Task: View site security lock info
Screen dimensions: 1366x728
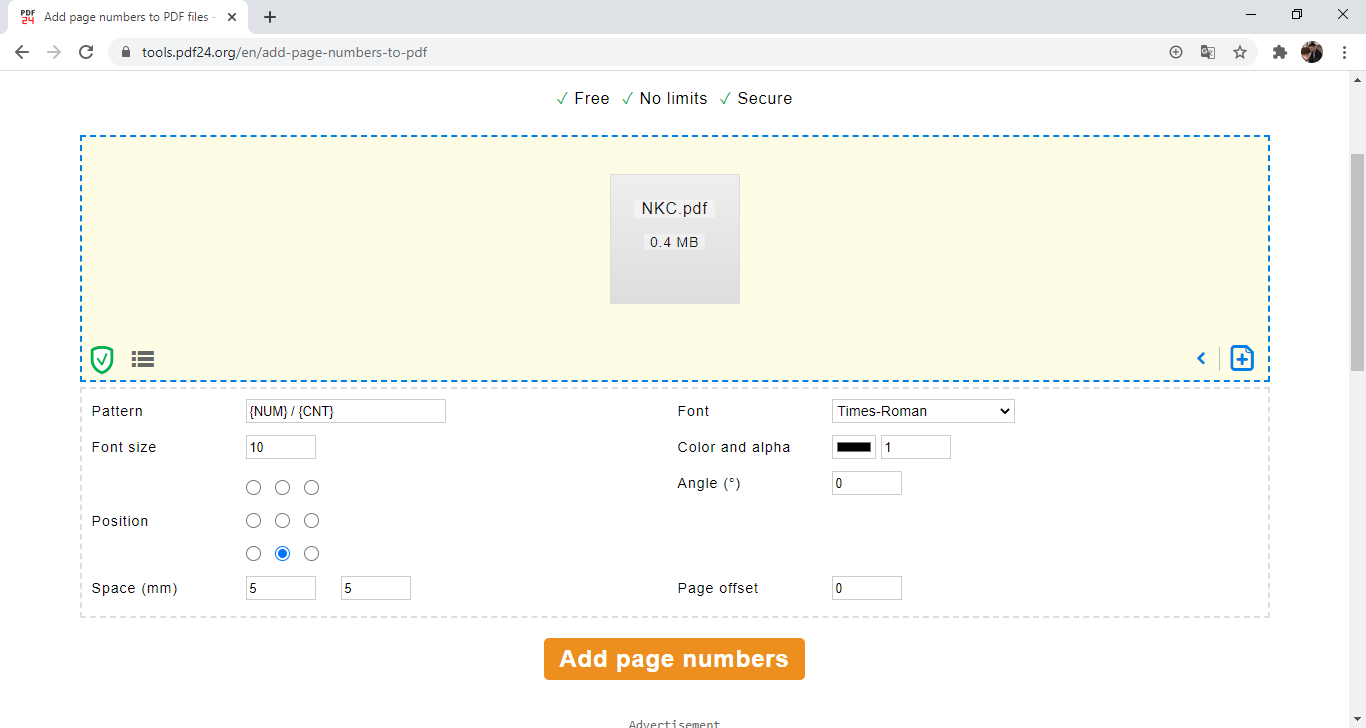Action: click(x=126, y=52)
